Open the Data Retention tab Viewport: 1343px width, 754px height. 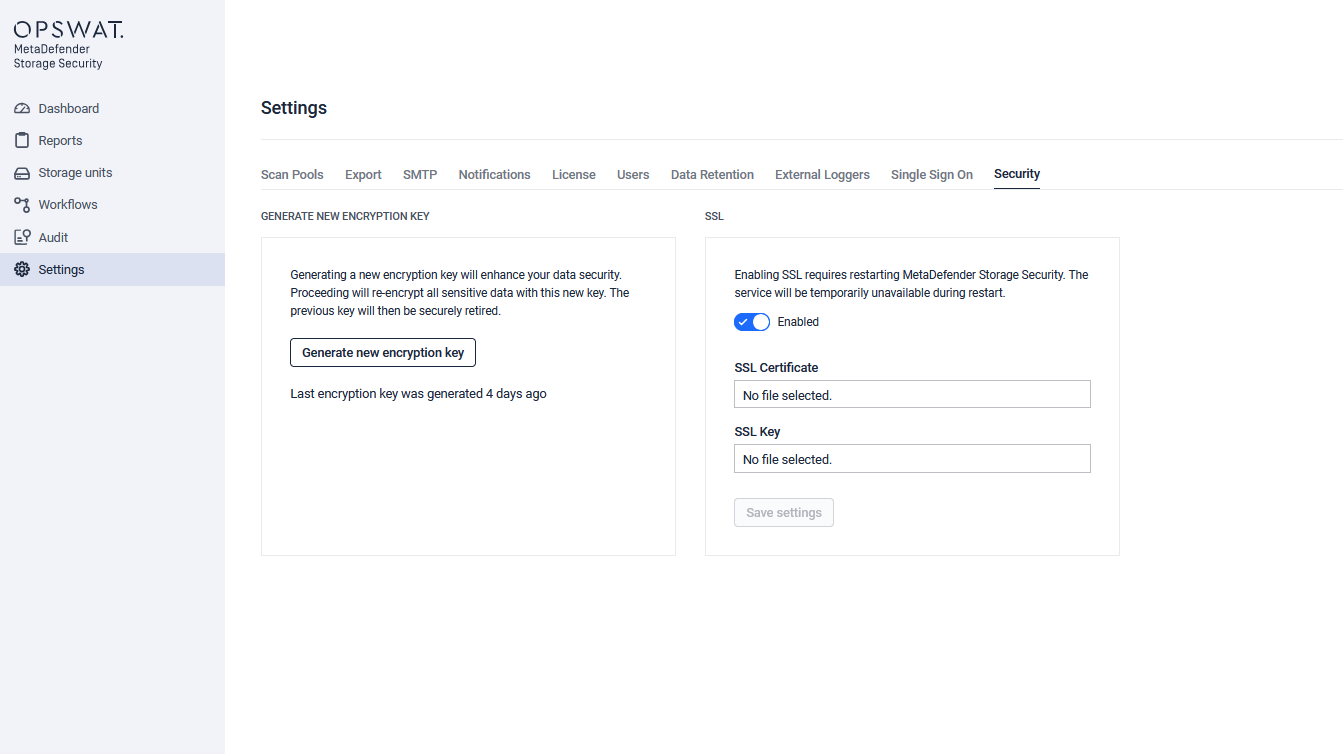click(x=712, y=174)
